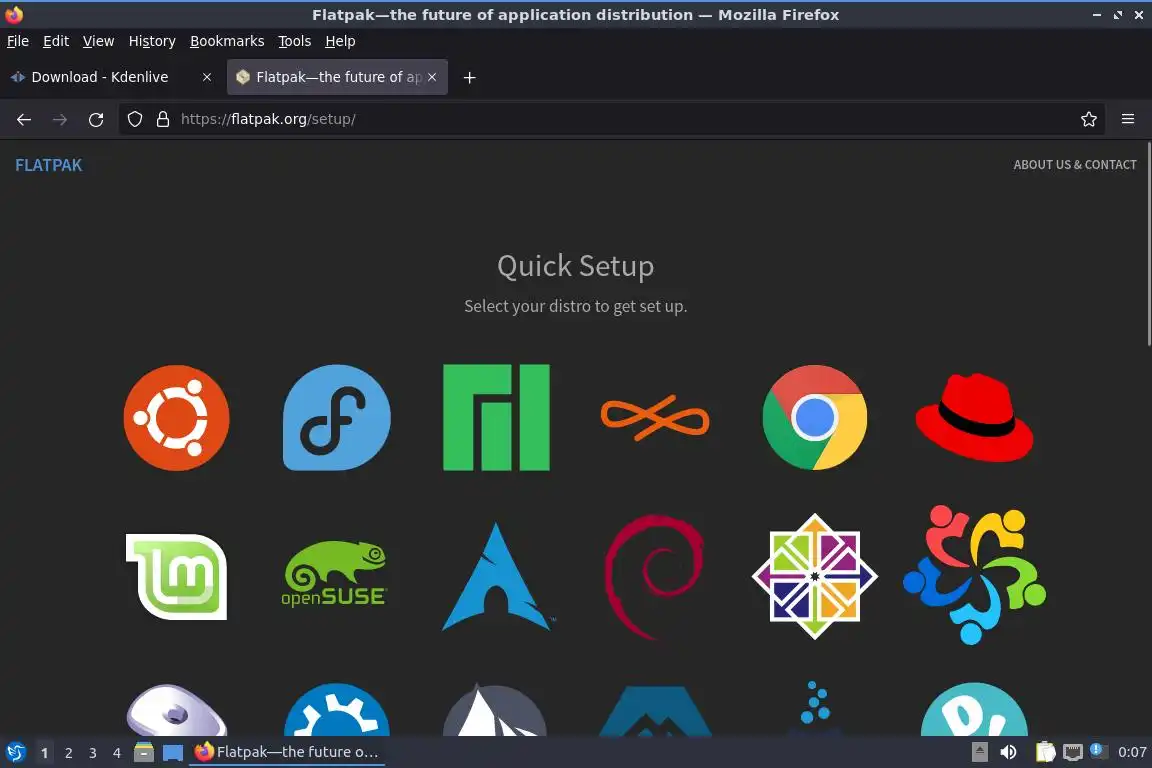Pick the Solus sail logo
The width and height of the screenshot is (1152, 768).
pyautogui.click(x=494, y=710)
